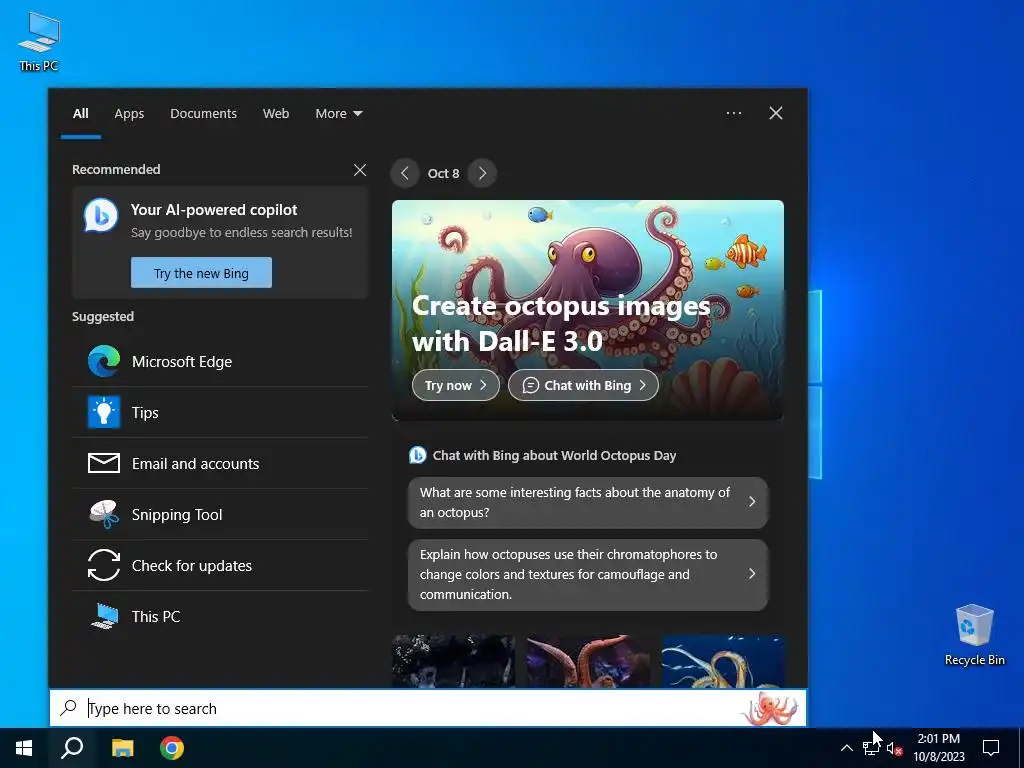Go to the previous day arrow
This screenshot has height=768, width=1024.
405,173
